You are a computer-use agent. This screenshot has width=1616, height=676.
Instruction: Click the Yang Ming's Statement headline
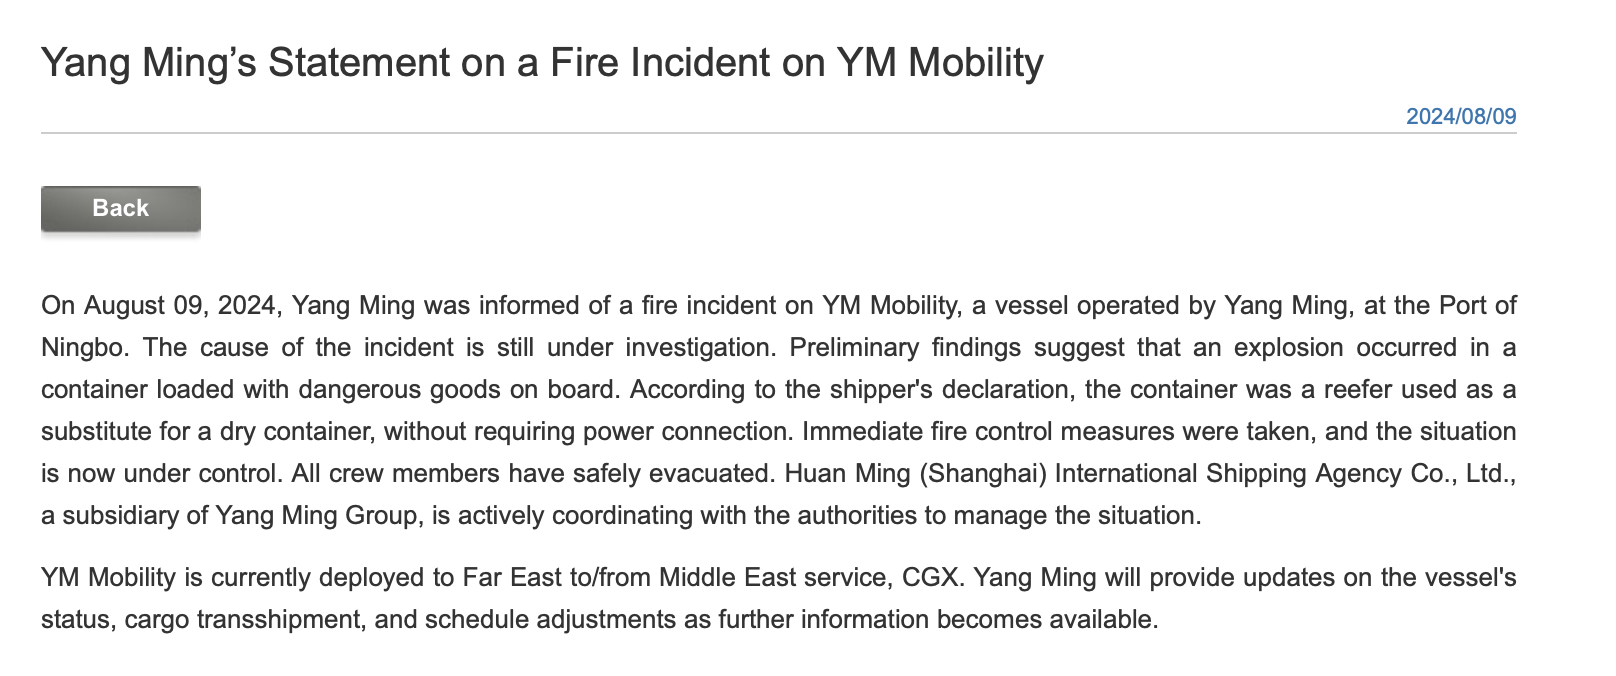[x=541, y=63]
